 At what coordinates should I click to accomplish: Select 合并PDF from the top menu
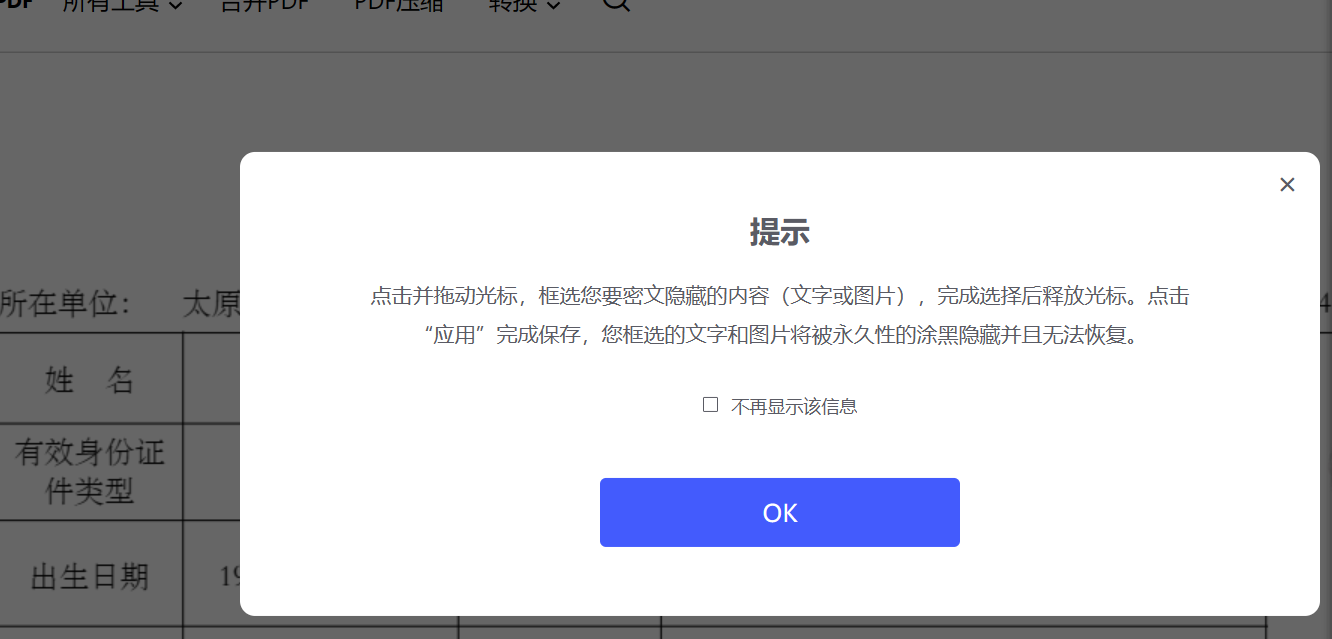click(x=263, y=4)
